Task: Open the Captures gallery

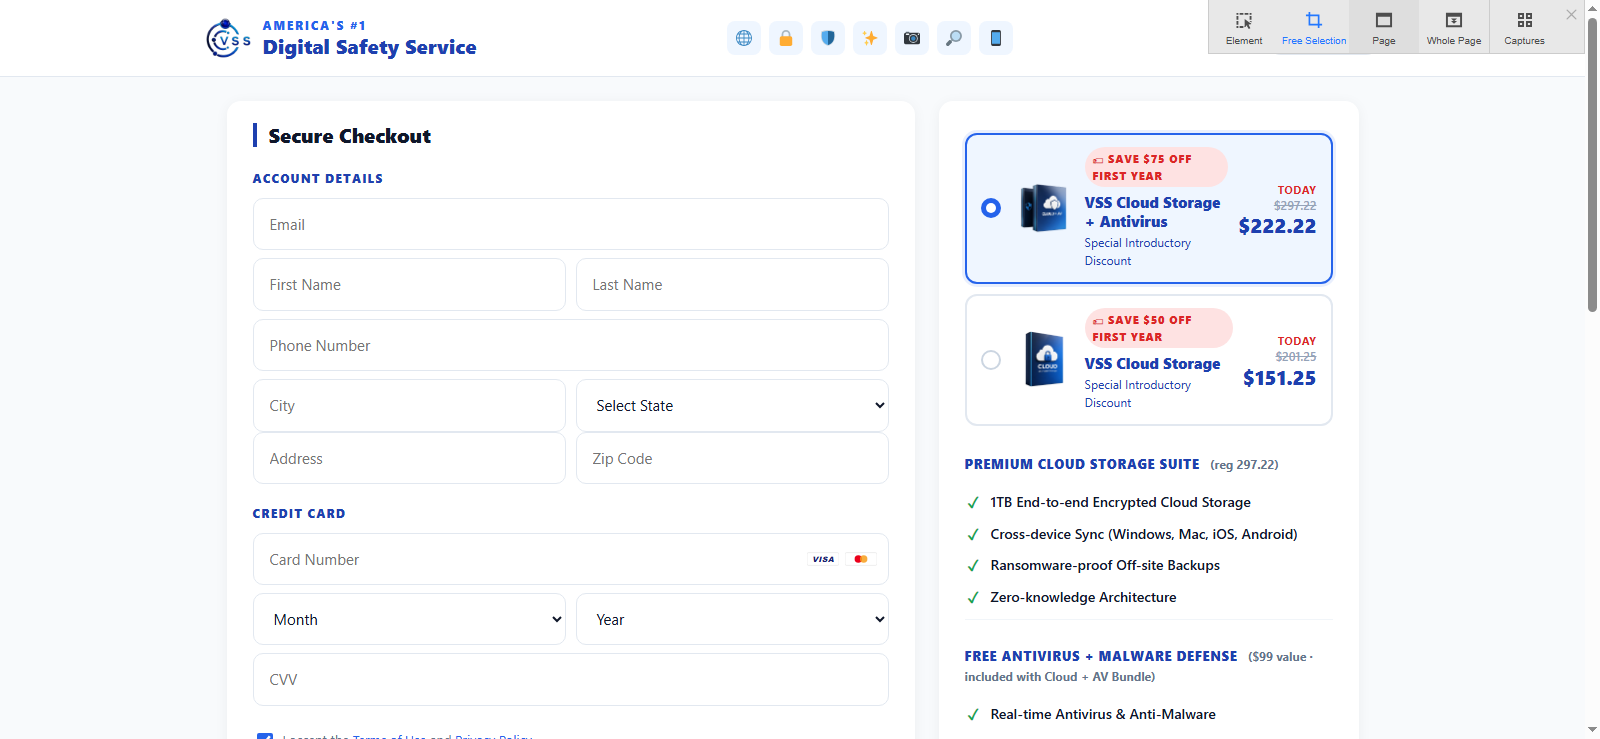Action: point(1524,27)
